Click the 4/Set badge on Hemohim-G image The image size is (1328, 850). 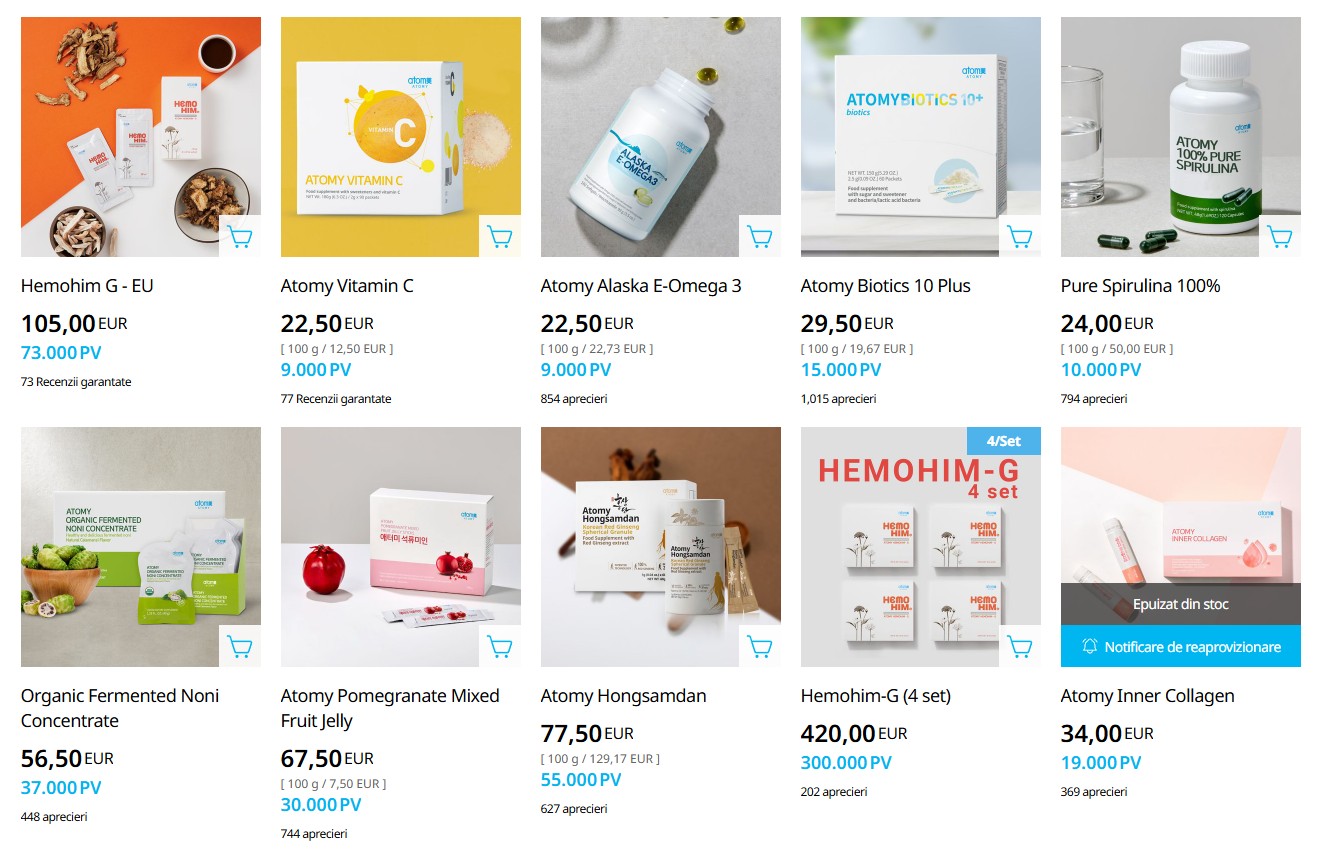[x=1004, y=441]
